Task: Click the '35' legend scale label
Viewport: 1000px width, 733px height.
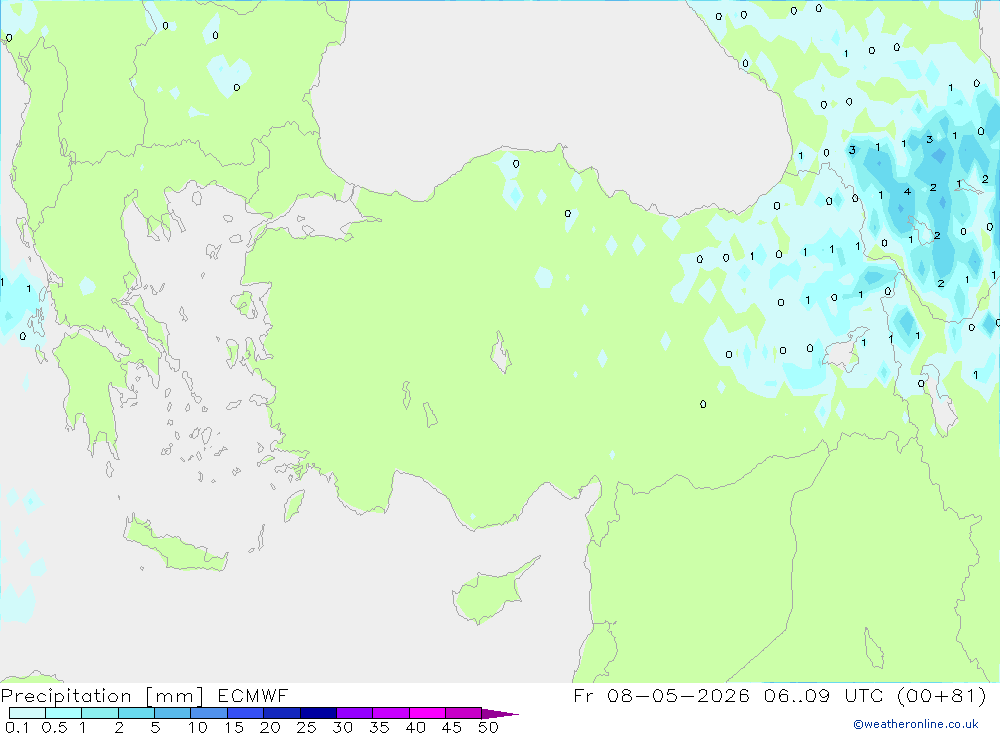Action: (379, 727)
